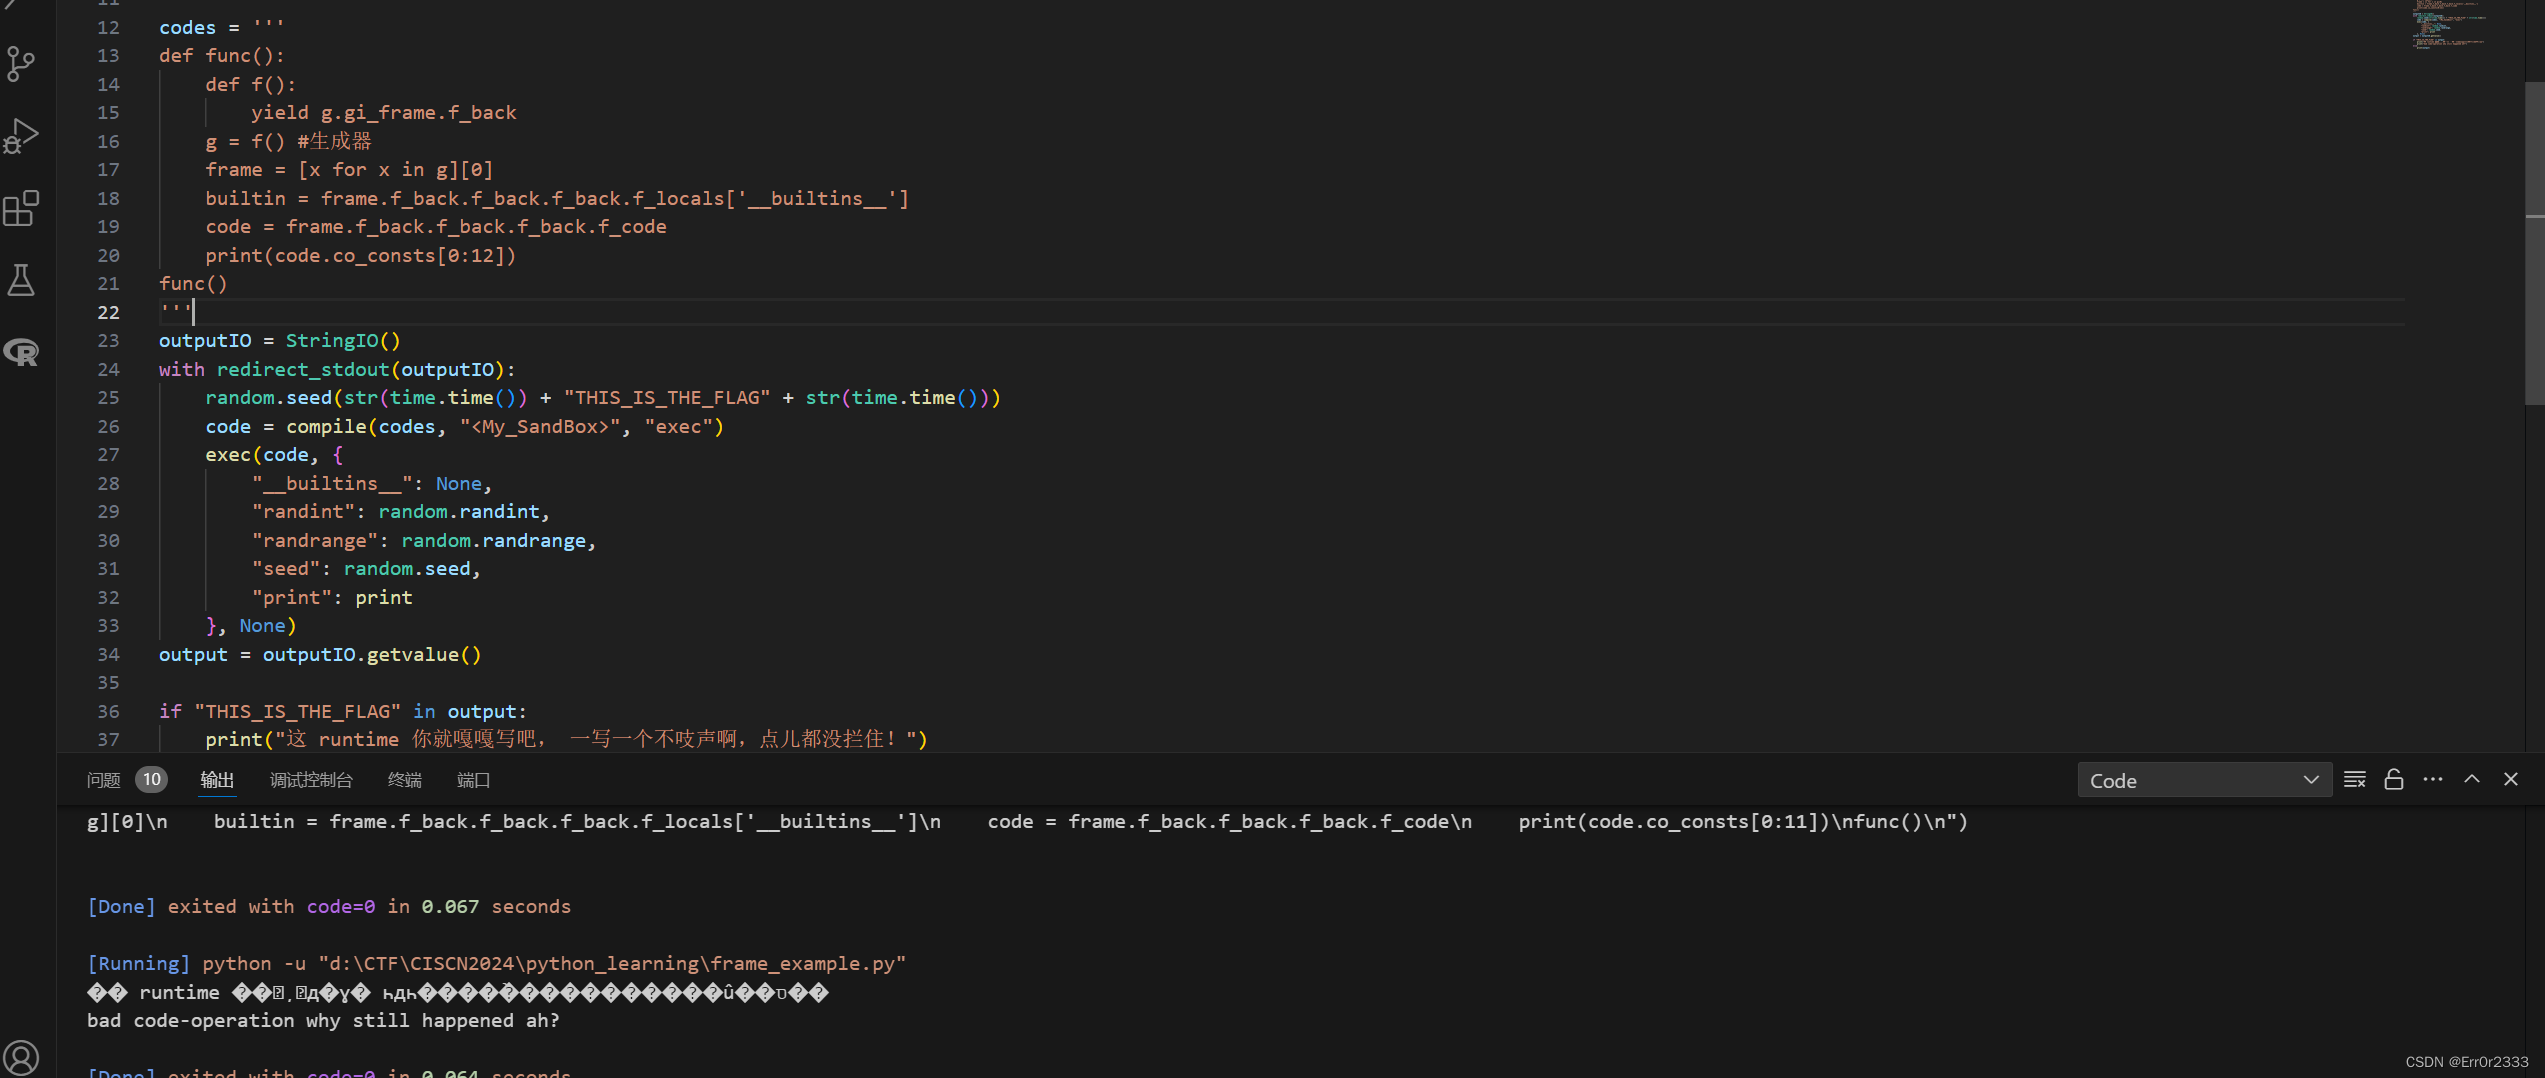Open the 调试控制台 tab
The height and width of the screenshot is (1078, 2545).
tap(310, 780)
